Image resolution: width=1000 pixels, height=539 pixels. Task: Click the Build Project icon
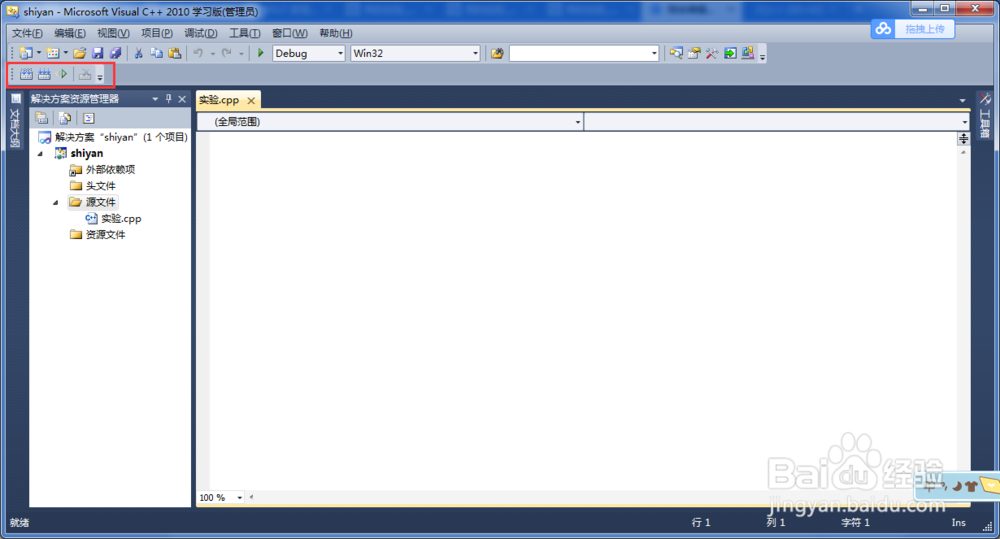pos(26,74)
